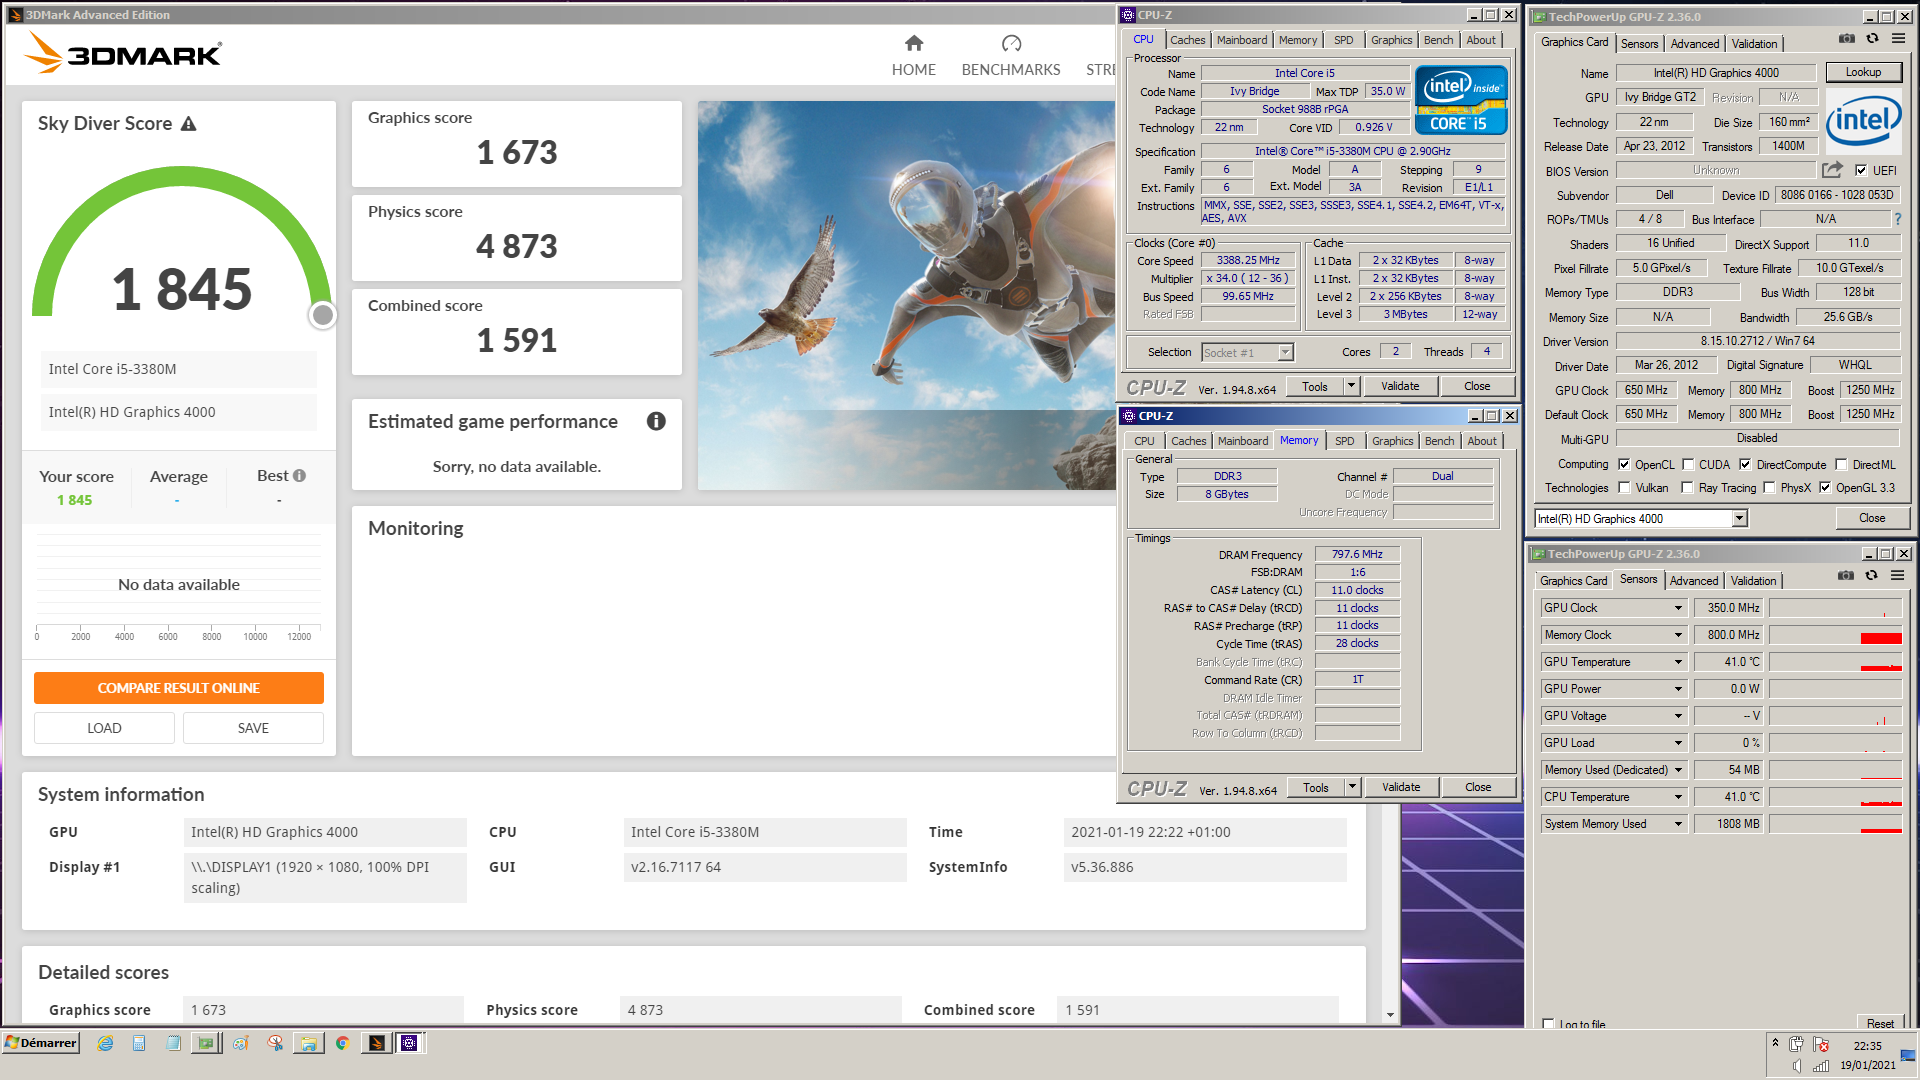Click the Intel Core i5 logo in CPU-Z
This screenshot has height=1080, width=1920.
pyautogui.click(x=1461, y=100)
